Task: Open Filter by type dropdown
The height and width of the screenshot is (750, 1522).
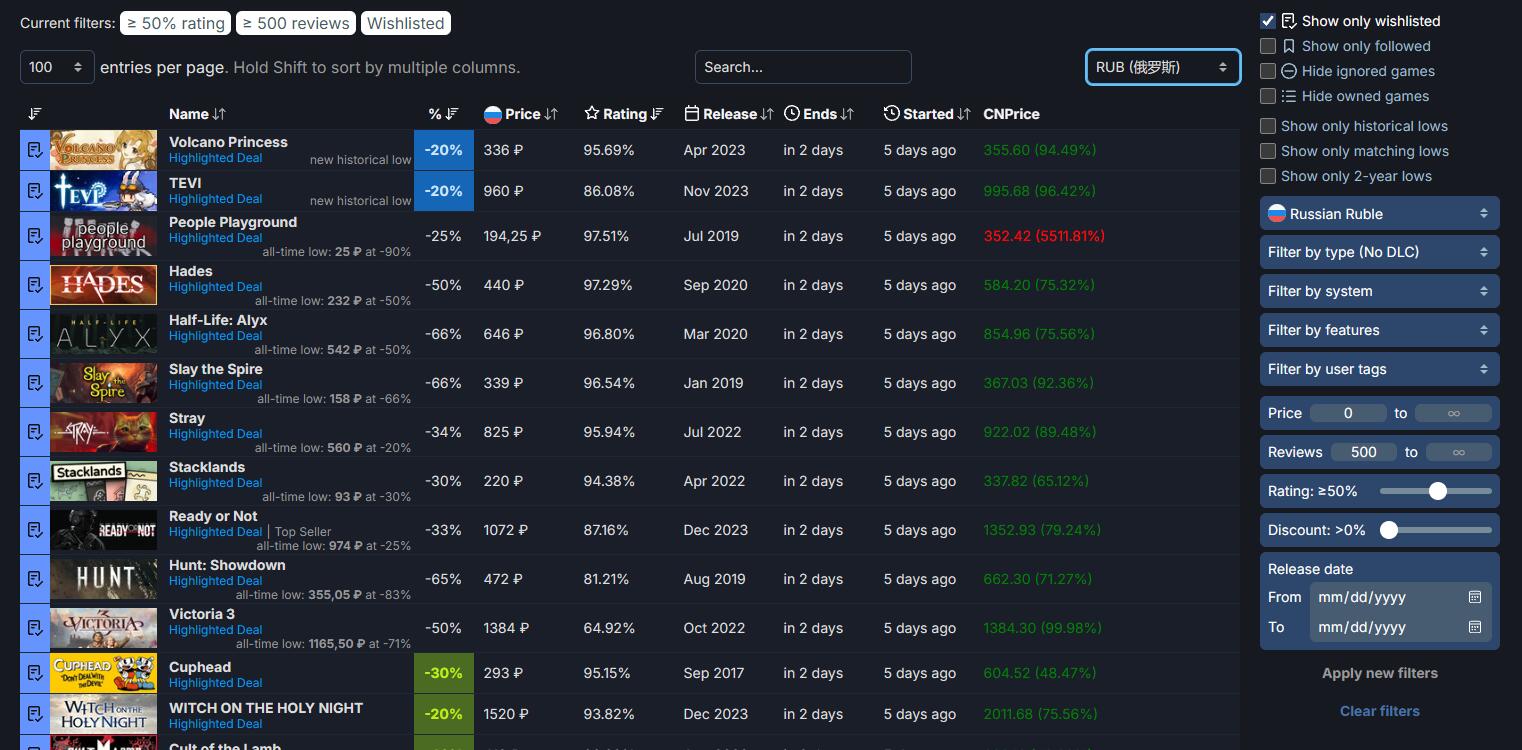Action: pos(1379,252)
